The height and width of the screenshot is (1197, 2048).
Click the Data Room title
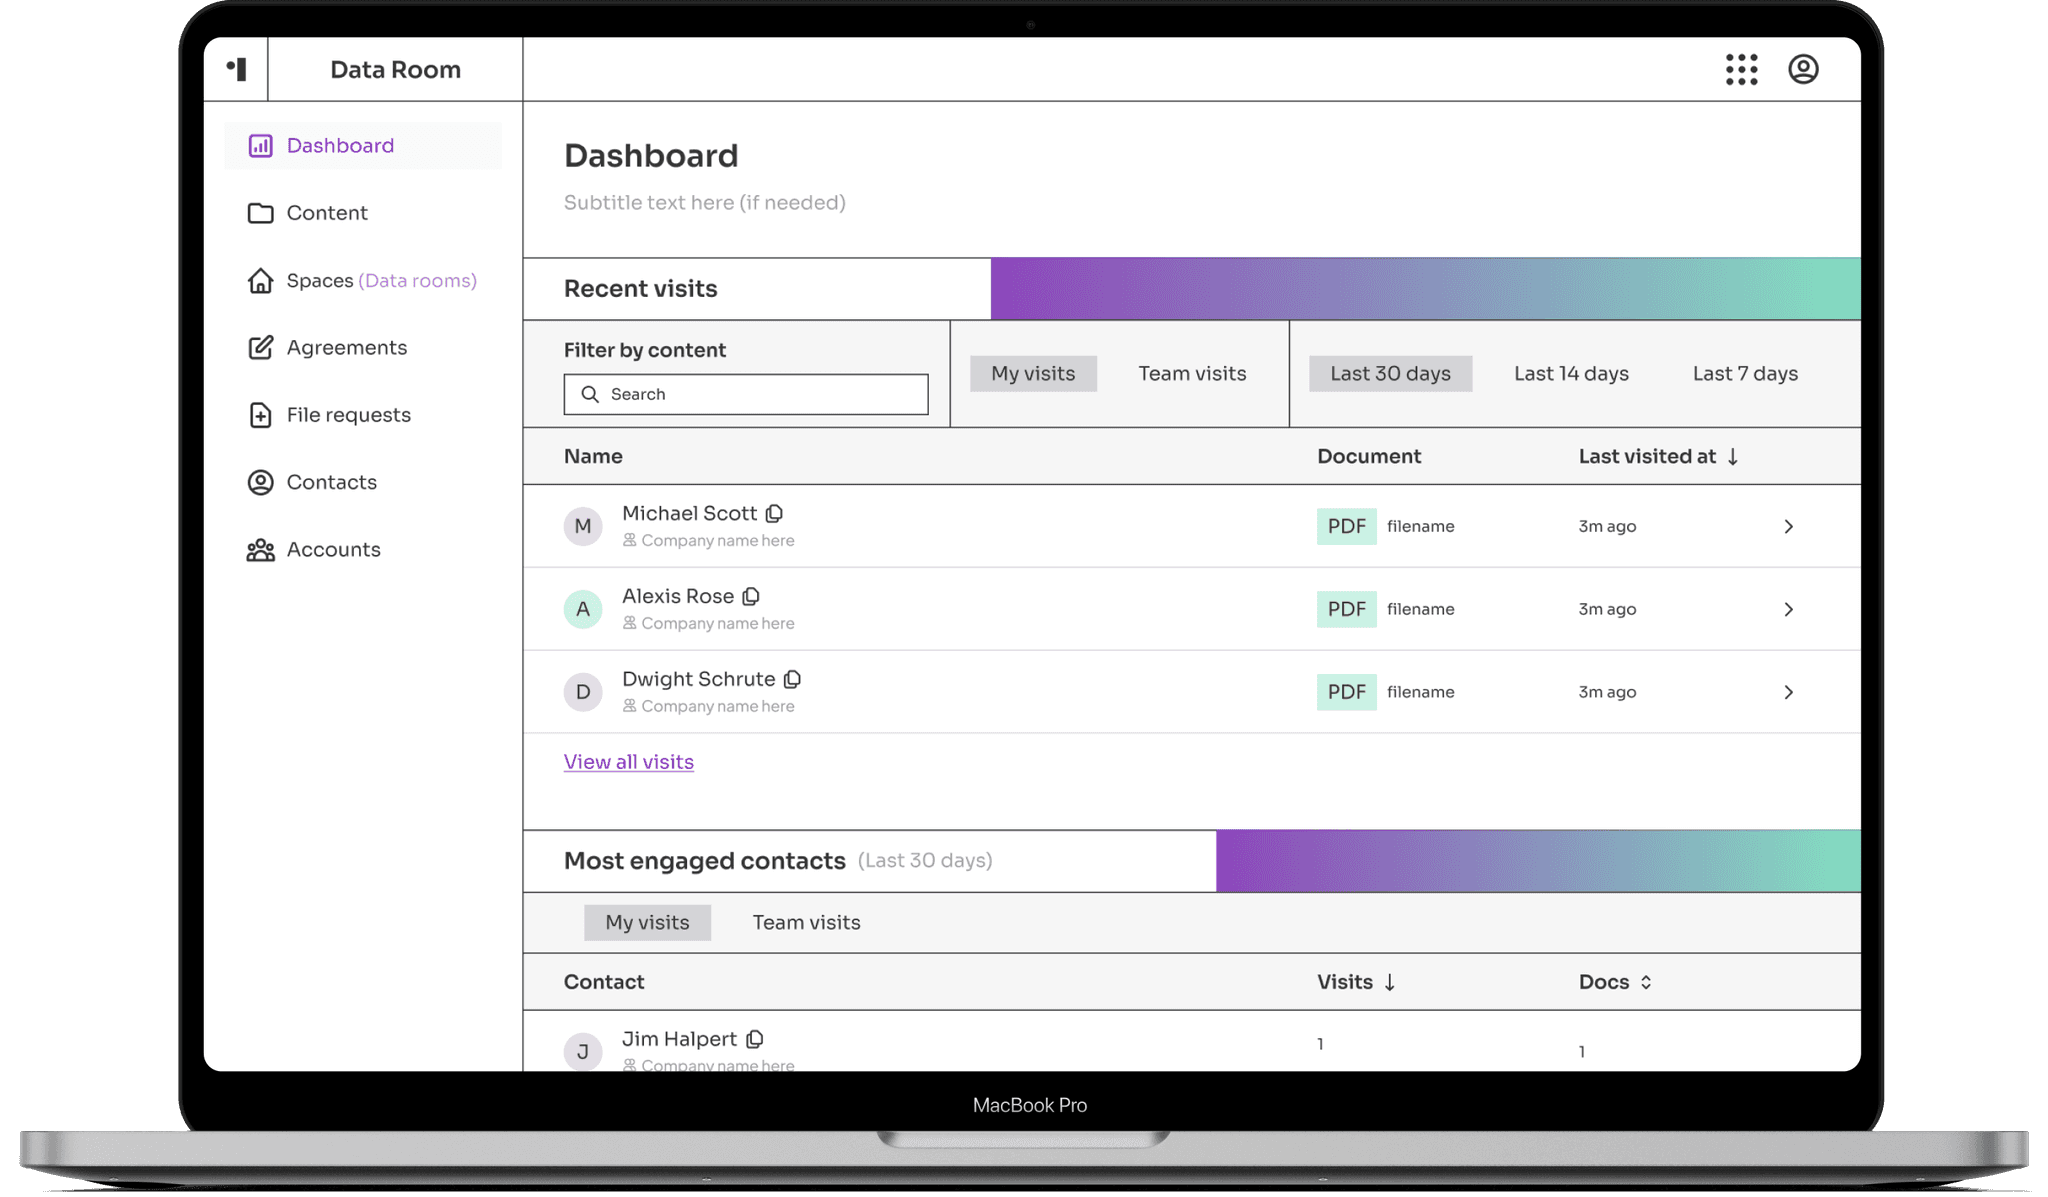(x=395, y=69)
